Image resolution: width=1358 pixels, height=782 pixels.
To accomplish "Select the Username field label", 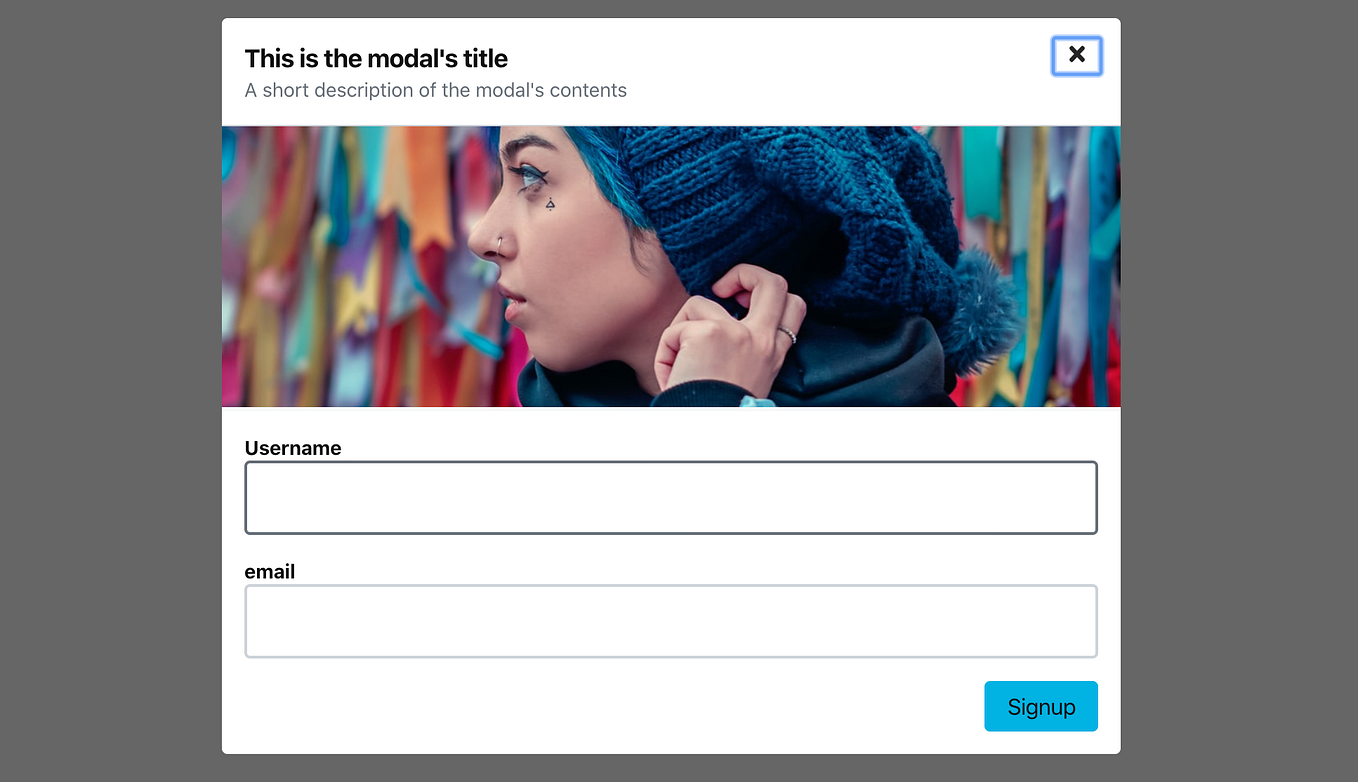I will point(293,448).
